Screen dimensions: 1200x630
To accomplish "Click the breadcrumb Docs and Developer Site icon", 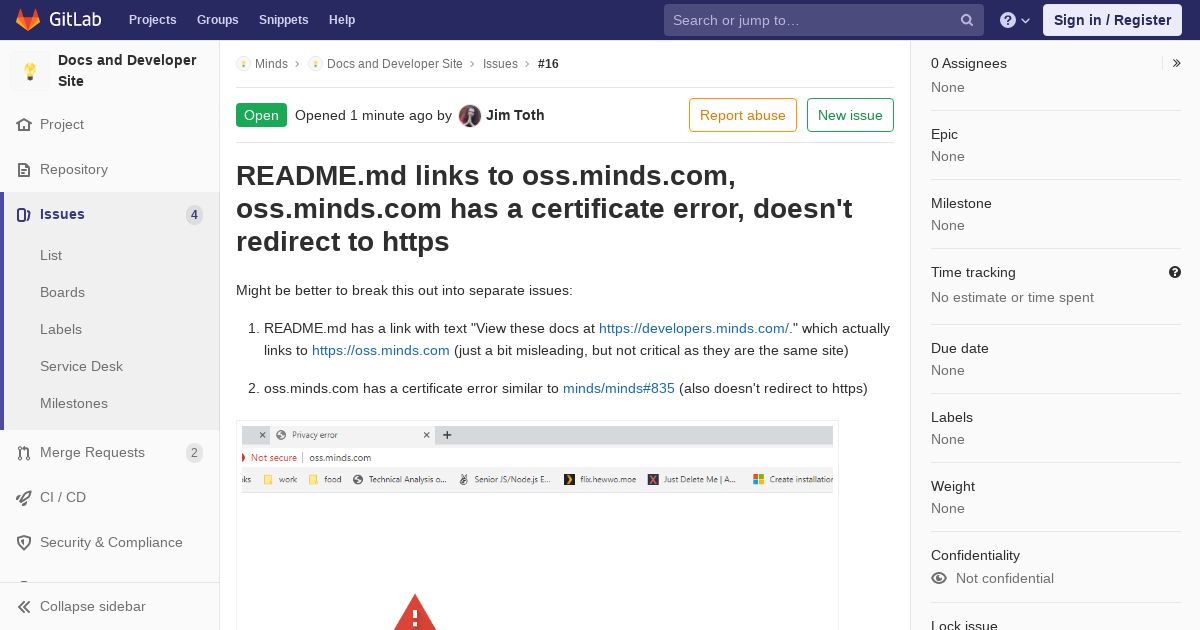I will (315, 64).
